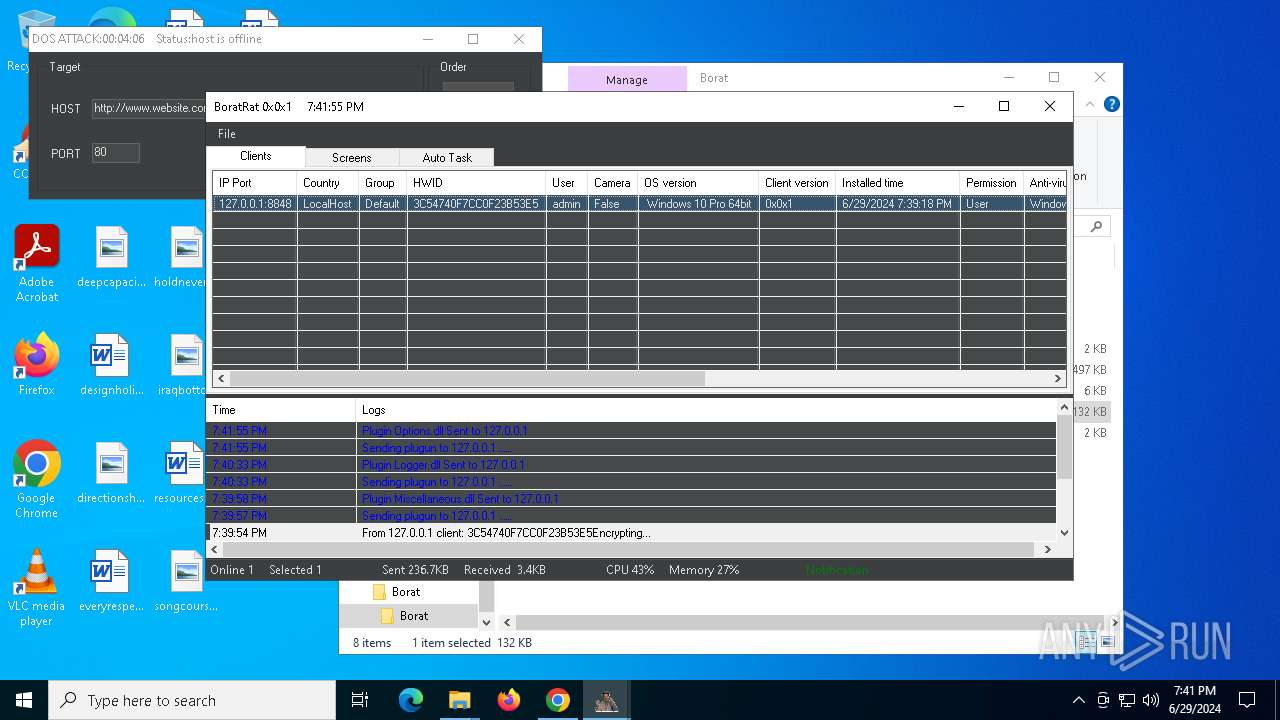Open Task View from the taskbar
This screenshot has height=720, width=1280.
tap(360, 700)
